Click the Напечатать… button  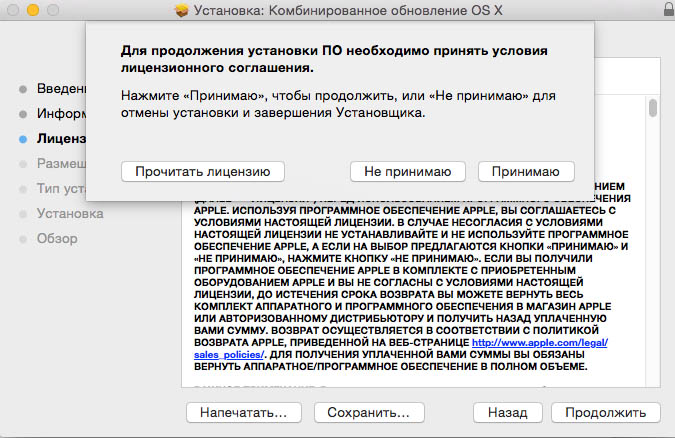[x=244, y=413]
